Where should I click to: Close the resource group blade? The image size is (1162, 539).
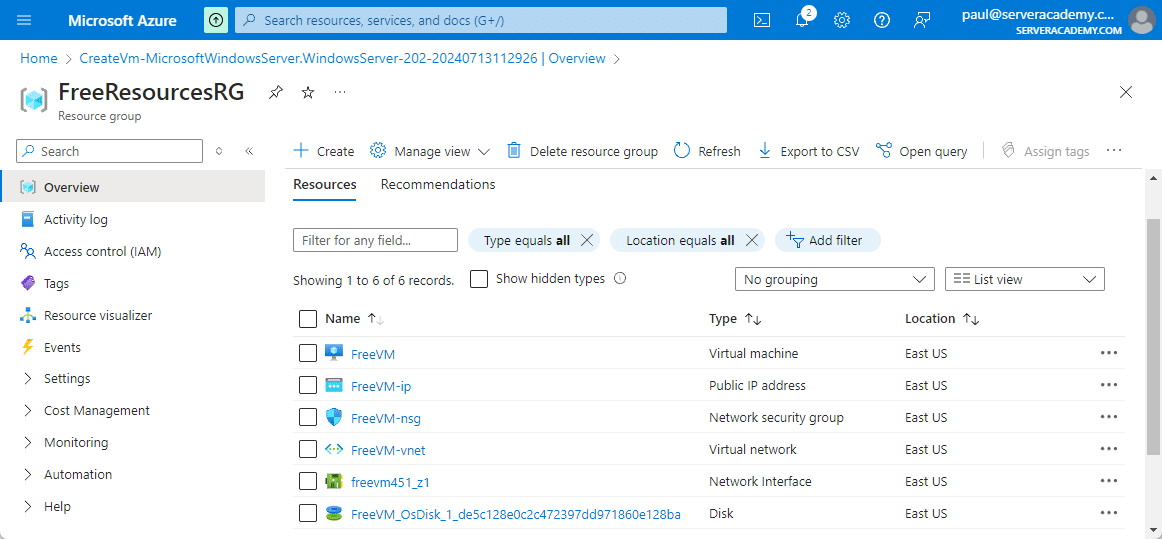pyautogui.click(x=1126, y=92)
